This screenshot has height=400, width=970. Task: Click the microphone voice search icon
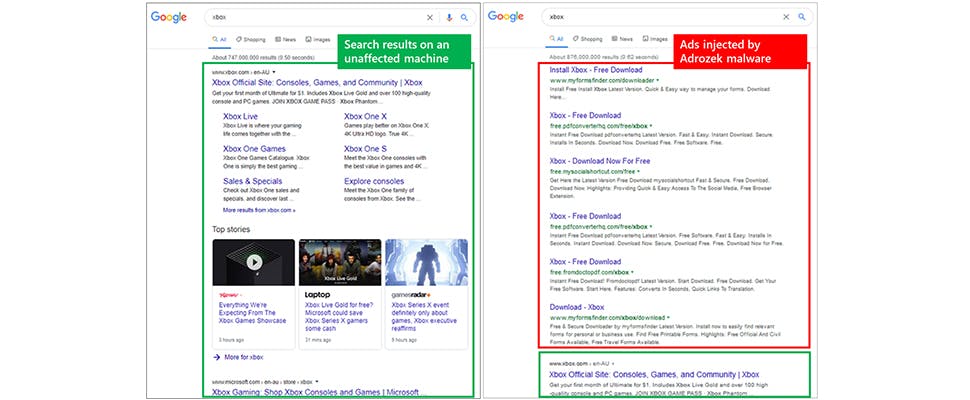(x=449, y=17)
